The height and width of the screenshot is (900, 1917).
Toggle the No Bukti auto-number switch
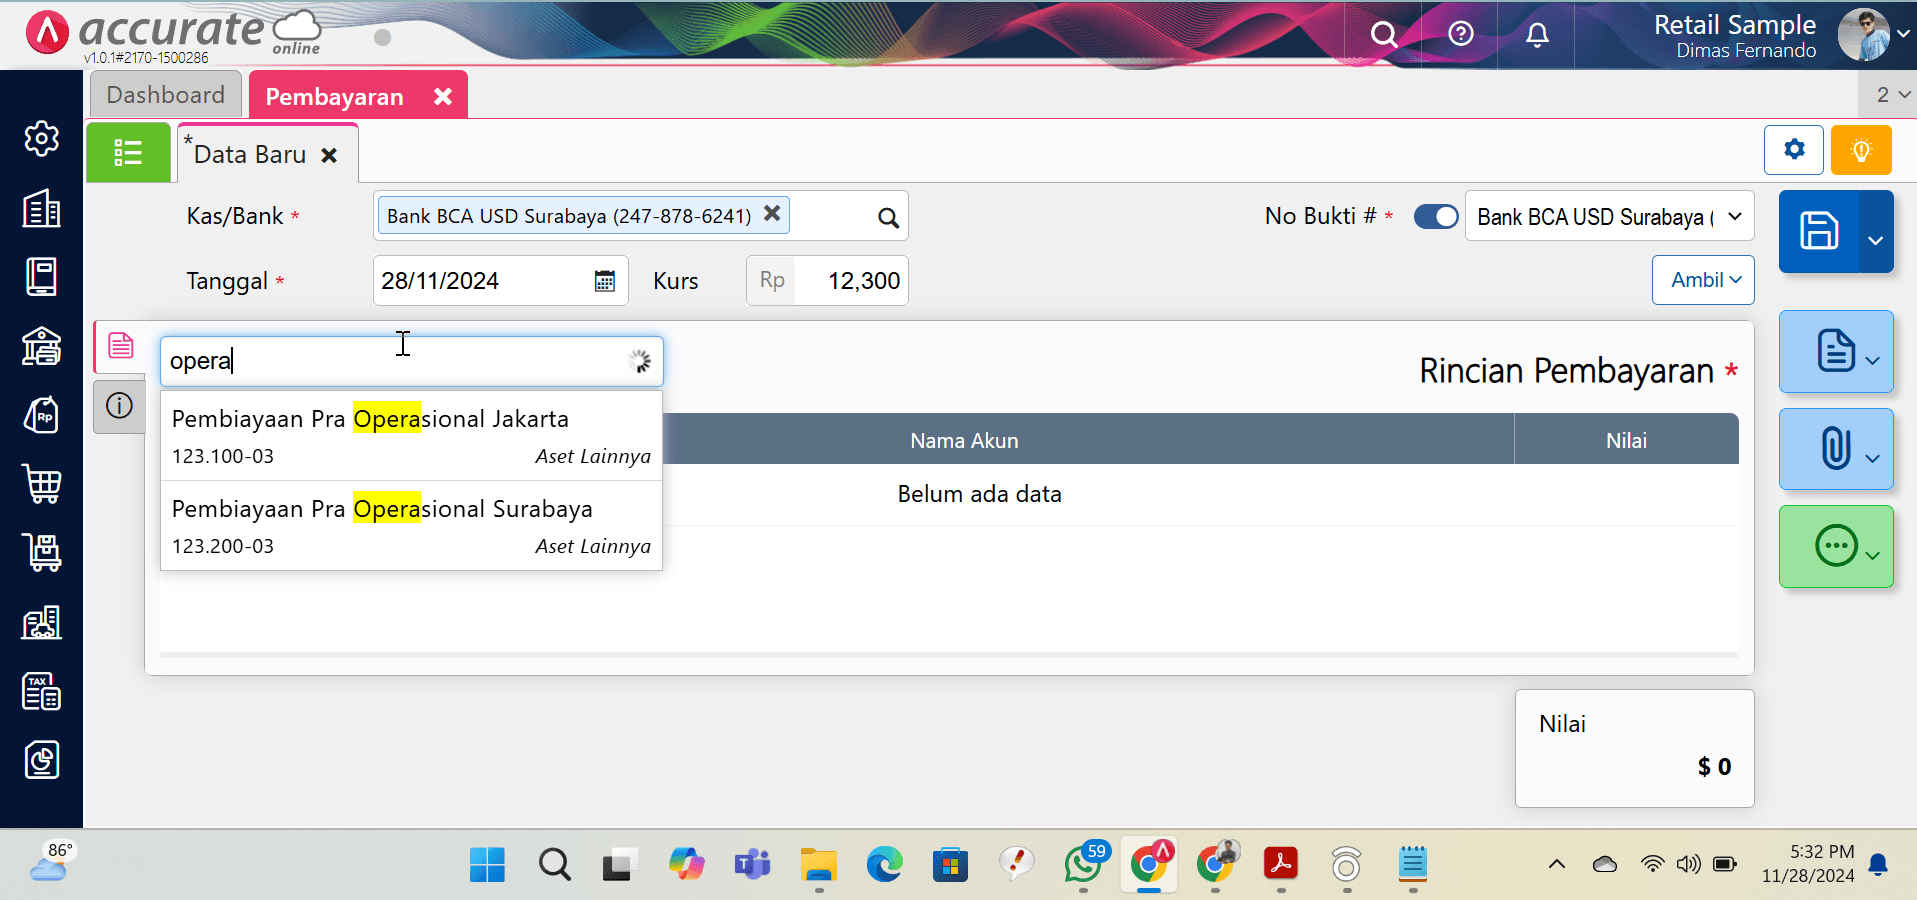pos(1435,217)
